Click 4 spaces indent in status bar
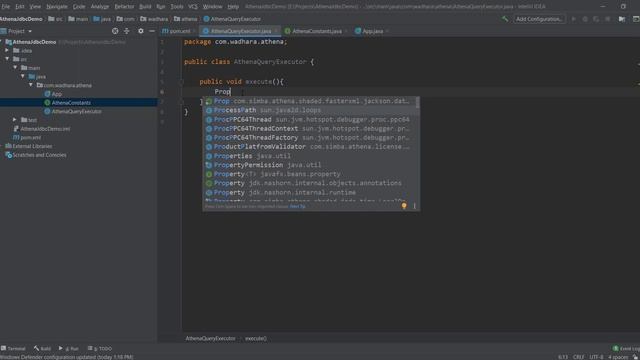Viewport: 640px width, 360px height. pos(618,357)
